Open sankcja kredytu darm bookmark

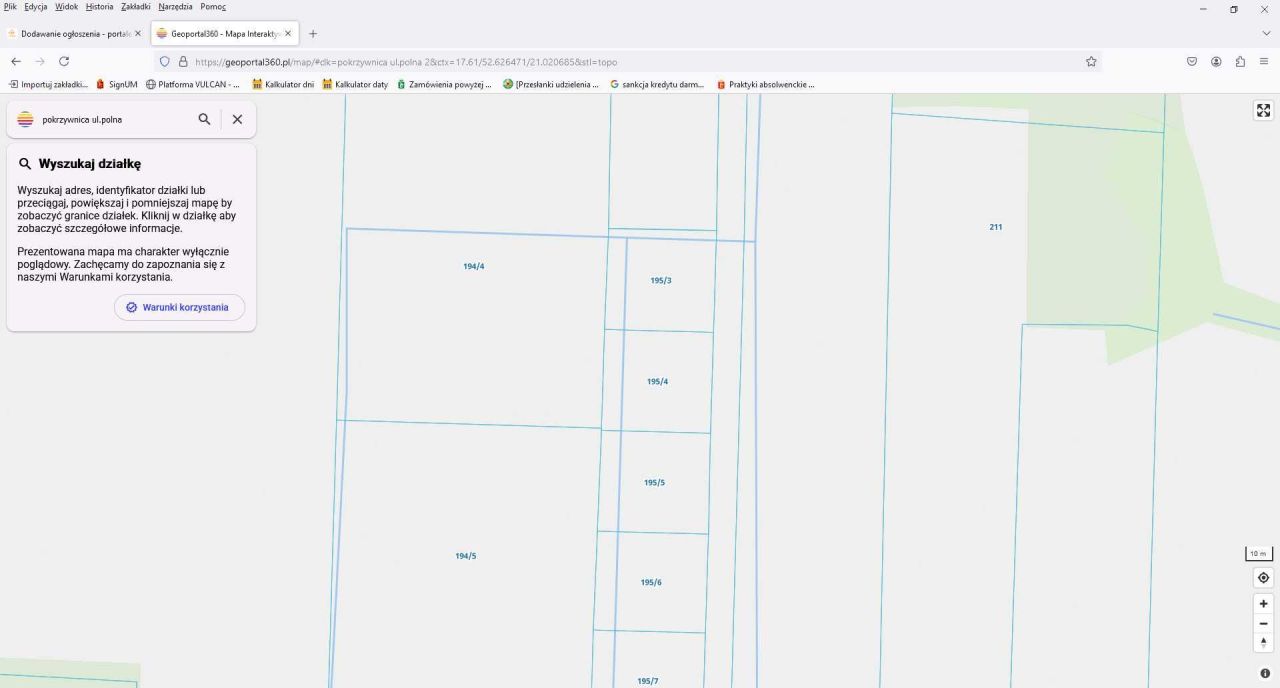point(657,84)
